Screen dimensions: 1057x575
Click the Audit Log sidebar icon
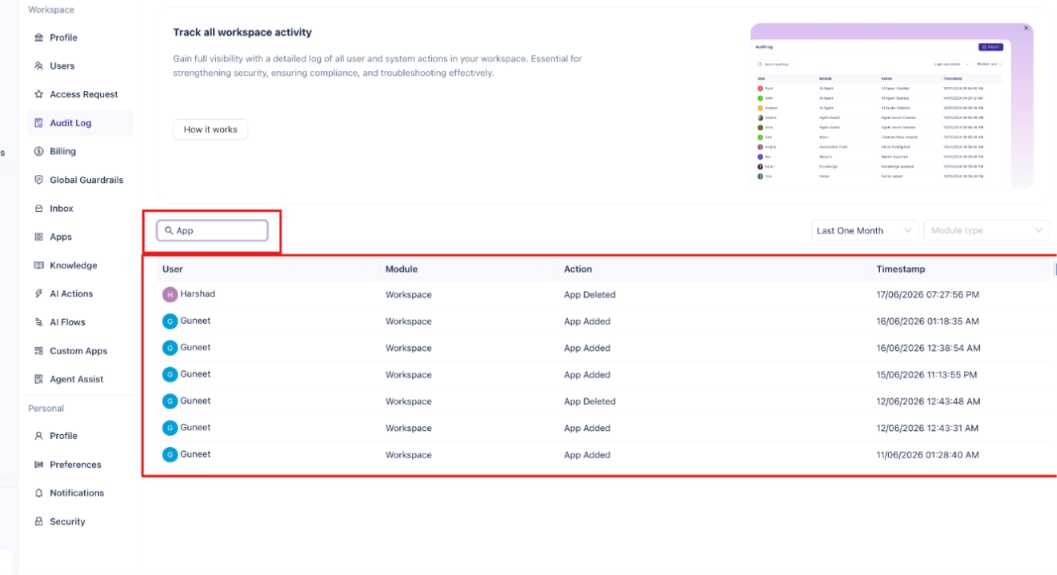(38, 123)
